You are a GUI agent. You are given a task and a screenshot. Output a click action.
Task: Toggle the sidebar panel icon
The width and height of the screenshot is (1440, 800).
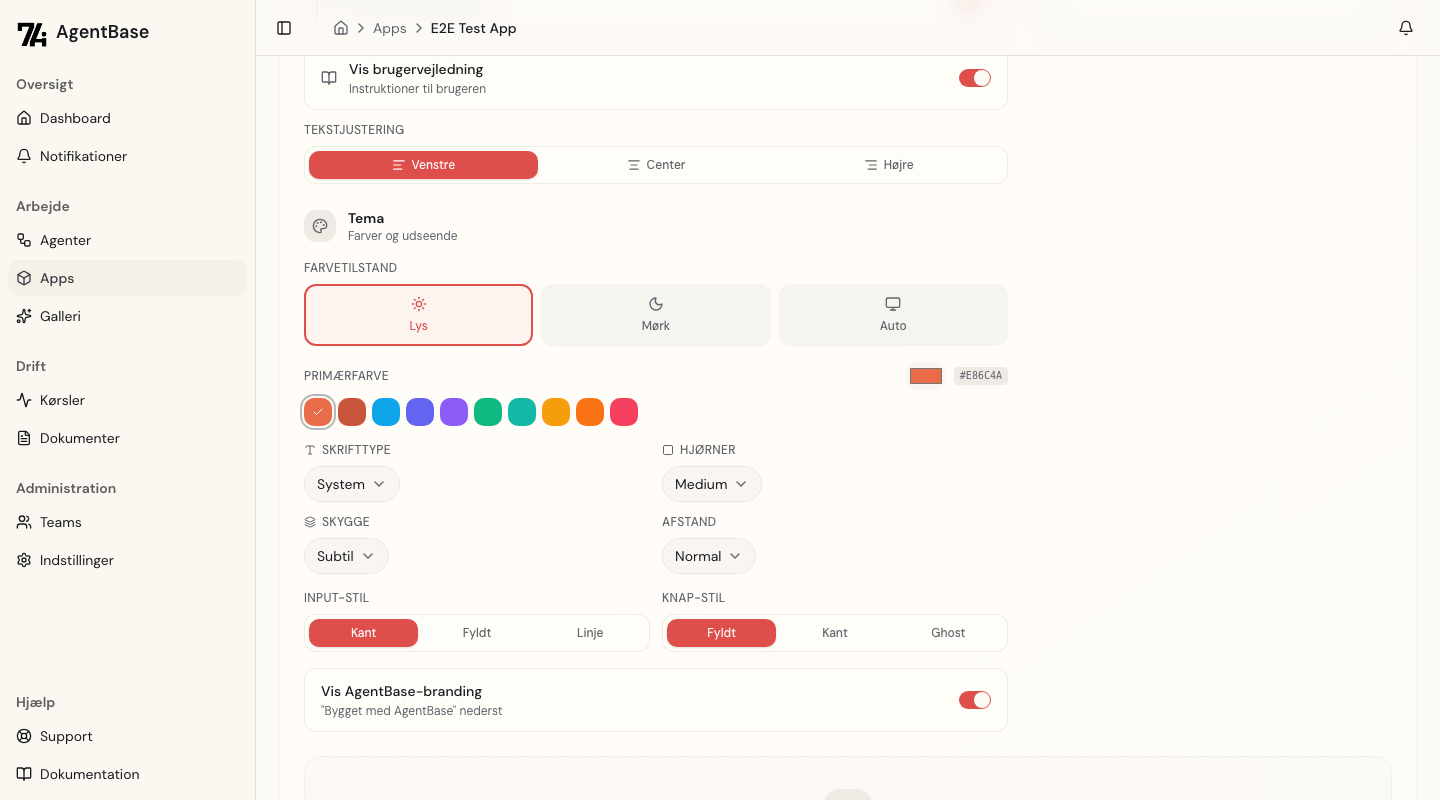[284, 28]
